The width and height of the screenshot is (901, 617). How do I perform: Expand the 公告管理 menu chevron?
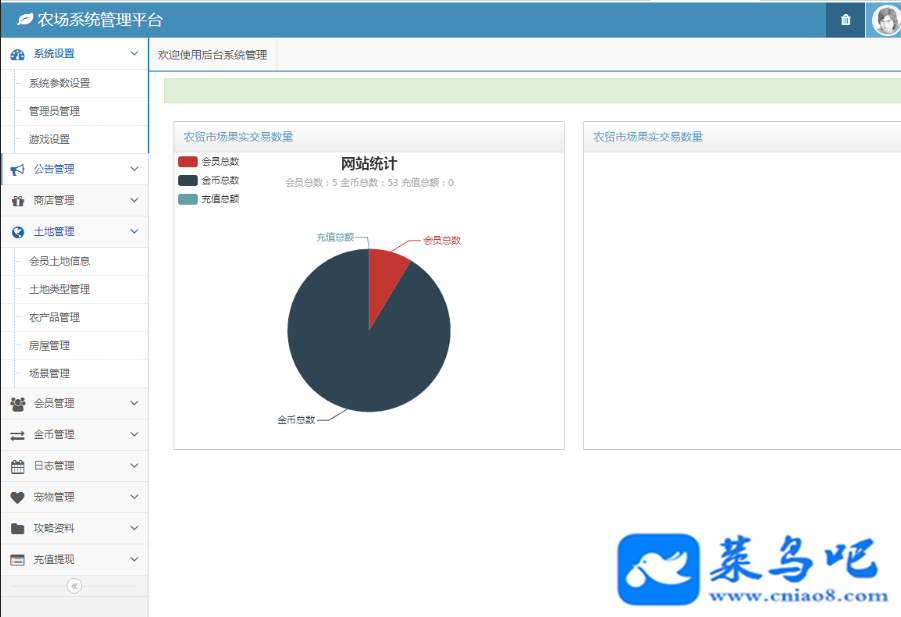tap(134, 169)
